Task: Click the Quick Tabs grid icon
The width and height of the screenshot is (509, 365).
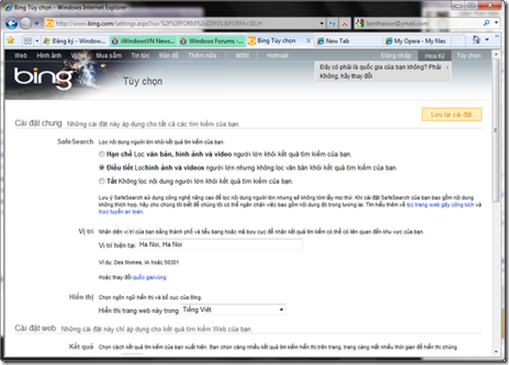Action: [x=28, y=41]
